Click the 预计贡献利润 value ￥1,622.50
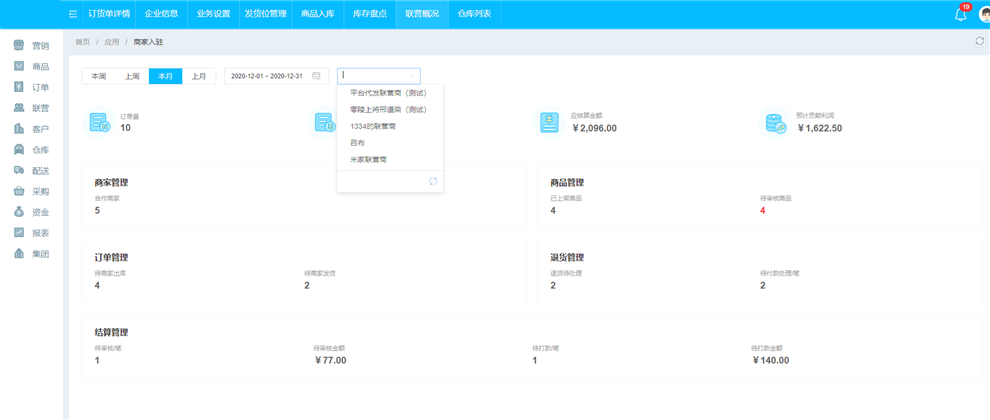 click(x=819, y=128)
